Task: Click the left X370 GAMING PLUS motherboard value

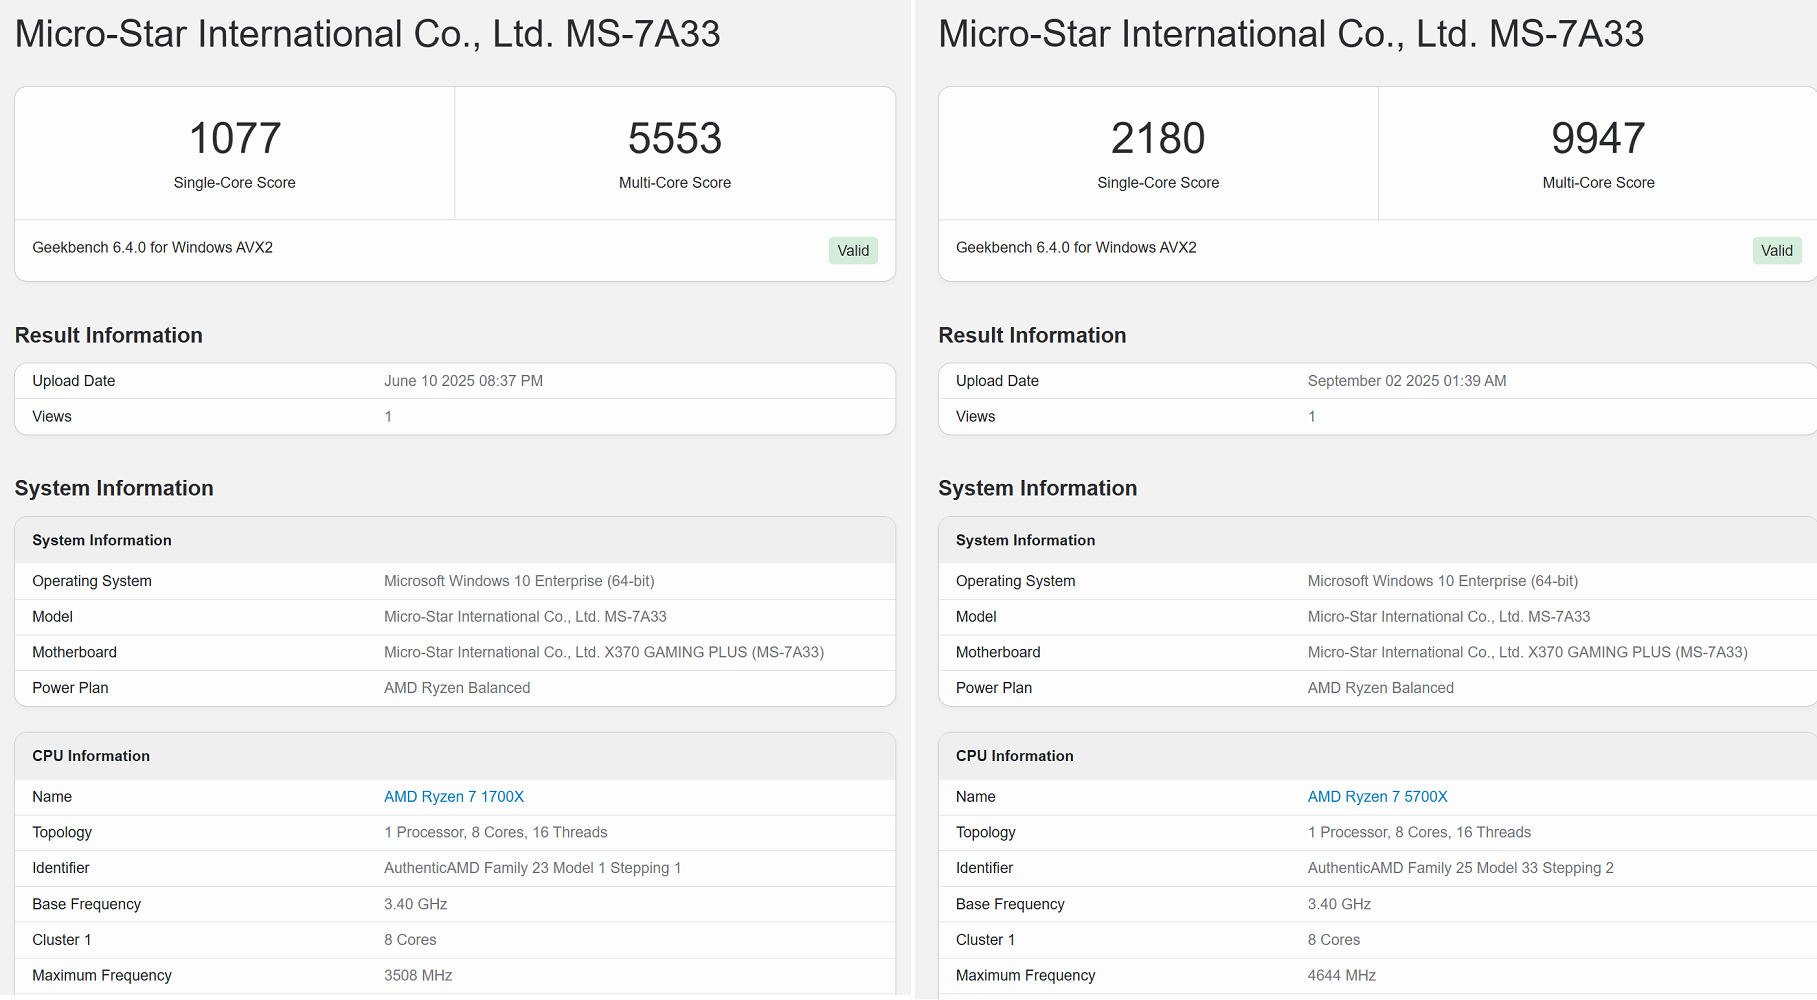Action: coord(604,652)
